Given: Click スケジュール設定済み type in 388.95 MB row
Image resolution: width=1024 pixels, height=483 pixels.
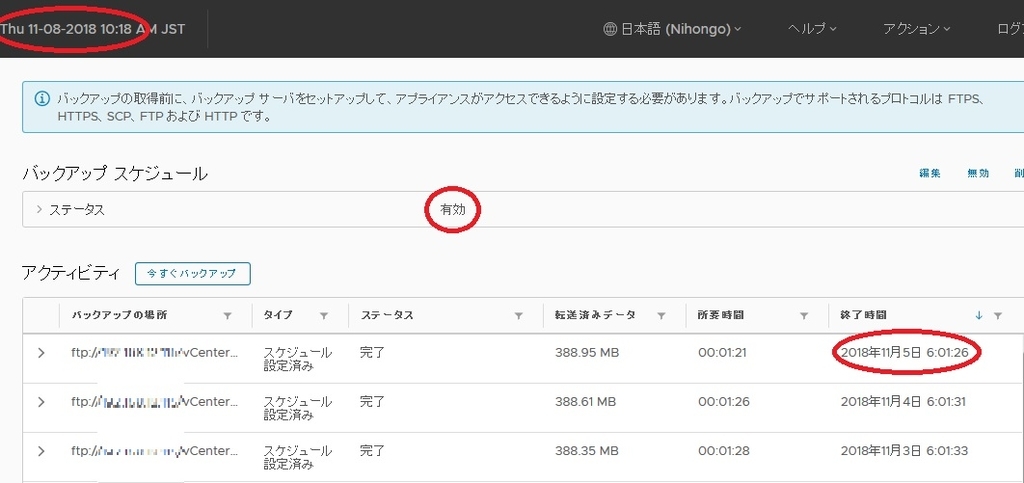Looking at the screenshot, I should pyautogui.click(x=297, y=360).
